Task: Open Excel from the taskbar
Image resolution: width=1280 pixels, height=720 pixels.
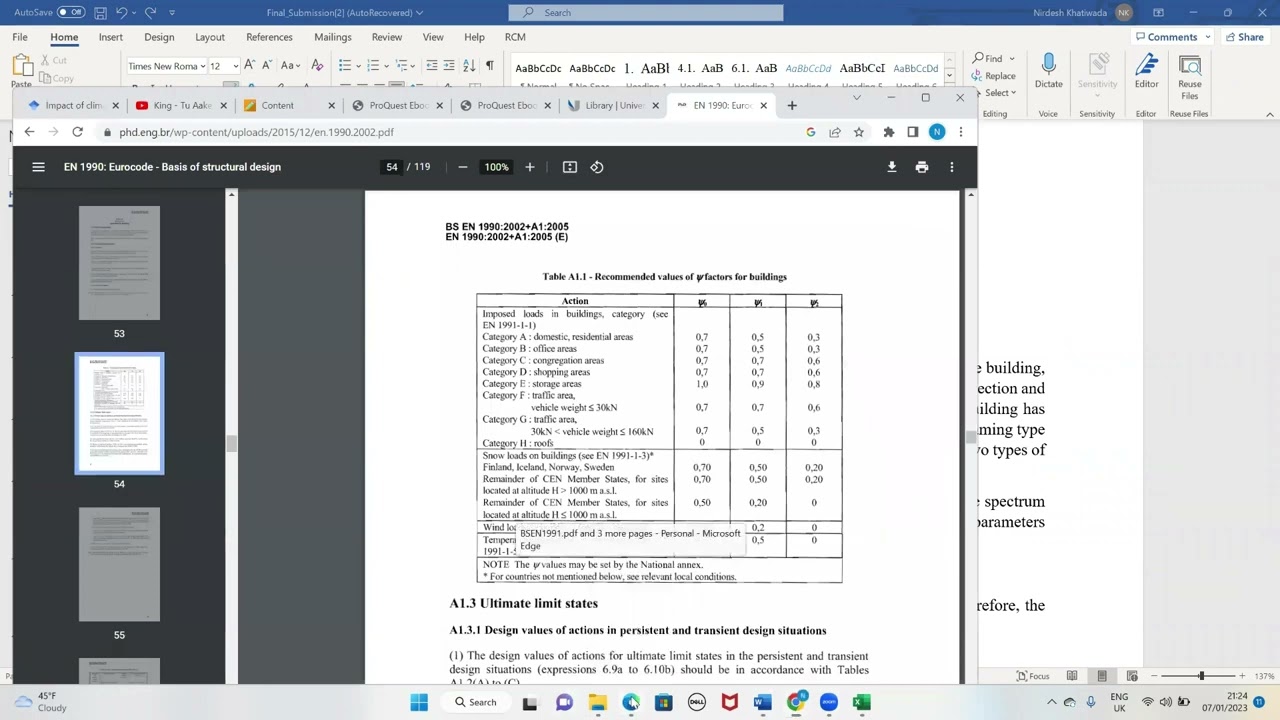Action: tap(861, 702)
